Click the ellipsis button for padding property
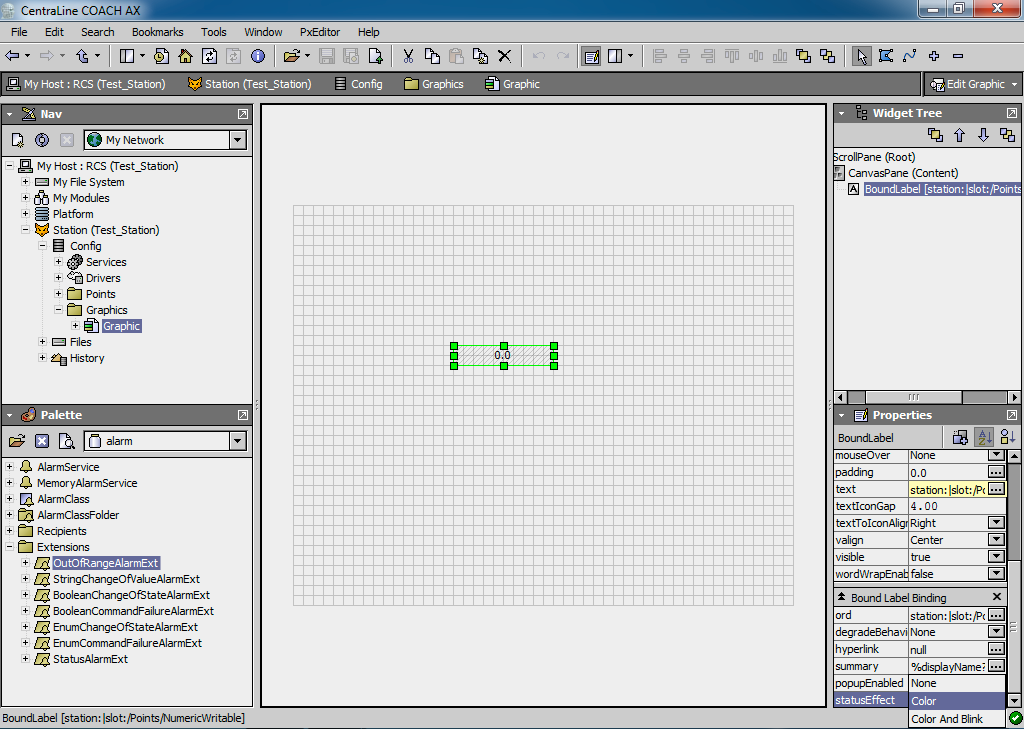1024x729 pixels. coord(996,472)
